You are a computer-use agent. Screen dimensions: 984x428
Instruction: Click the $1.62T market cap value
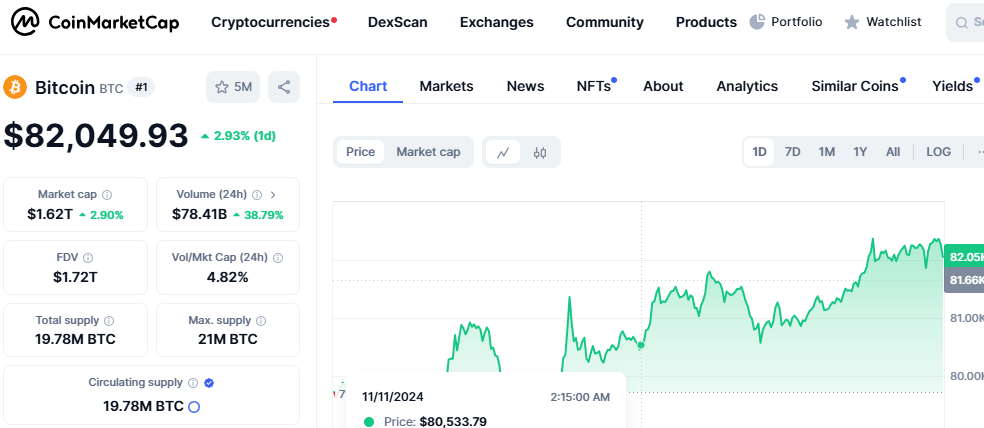[x=50, y=215]
